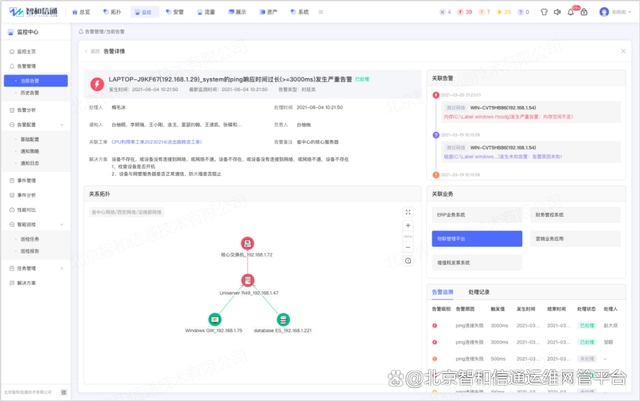Image resolution: width=640 pixels, height=401 pixels.
Task: Click the topology network path breadcrumb
Action: (127, 212)
